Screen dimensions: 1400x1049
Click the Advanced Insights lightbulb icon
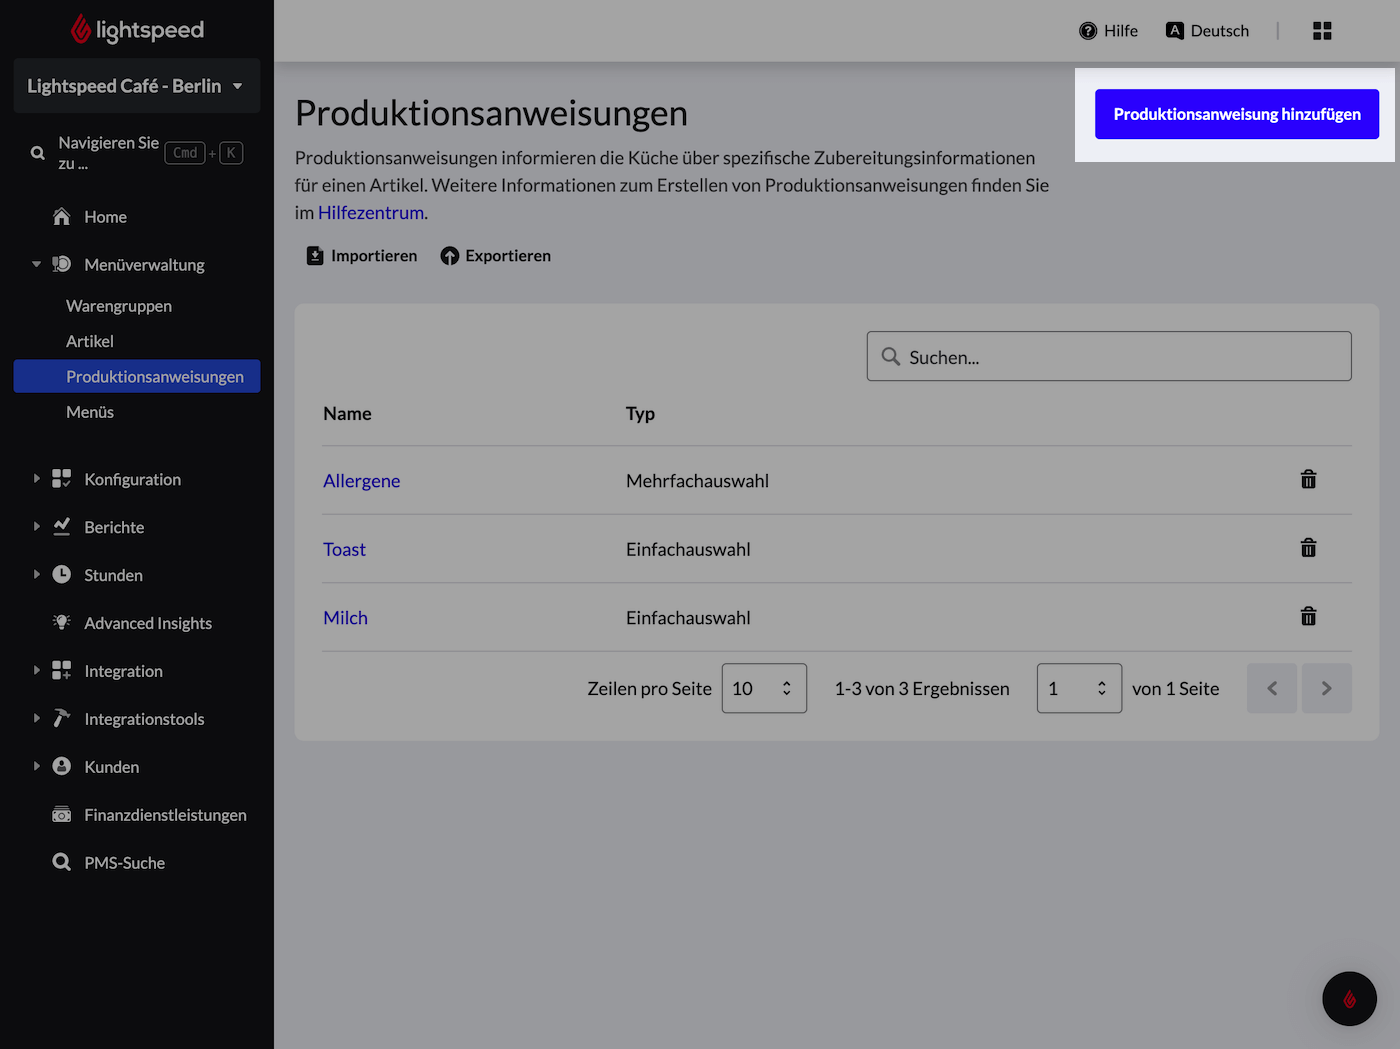pyautogui.click(x=62, y=622)
